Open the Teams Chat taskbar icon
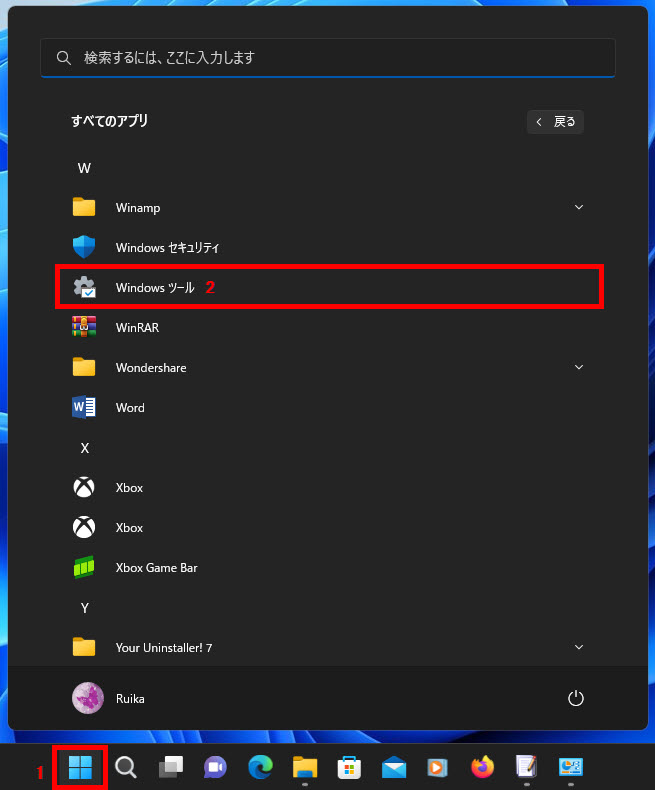Screen dimensions: 655x790 pos(215,767)
